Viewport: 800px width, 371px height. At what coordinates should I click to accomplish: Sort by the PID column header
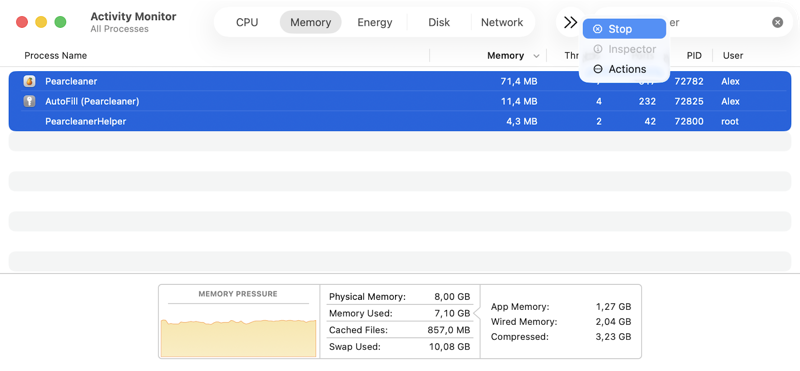point(694,55)
